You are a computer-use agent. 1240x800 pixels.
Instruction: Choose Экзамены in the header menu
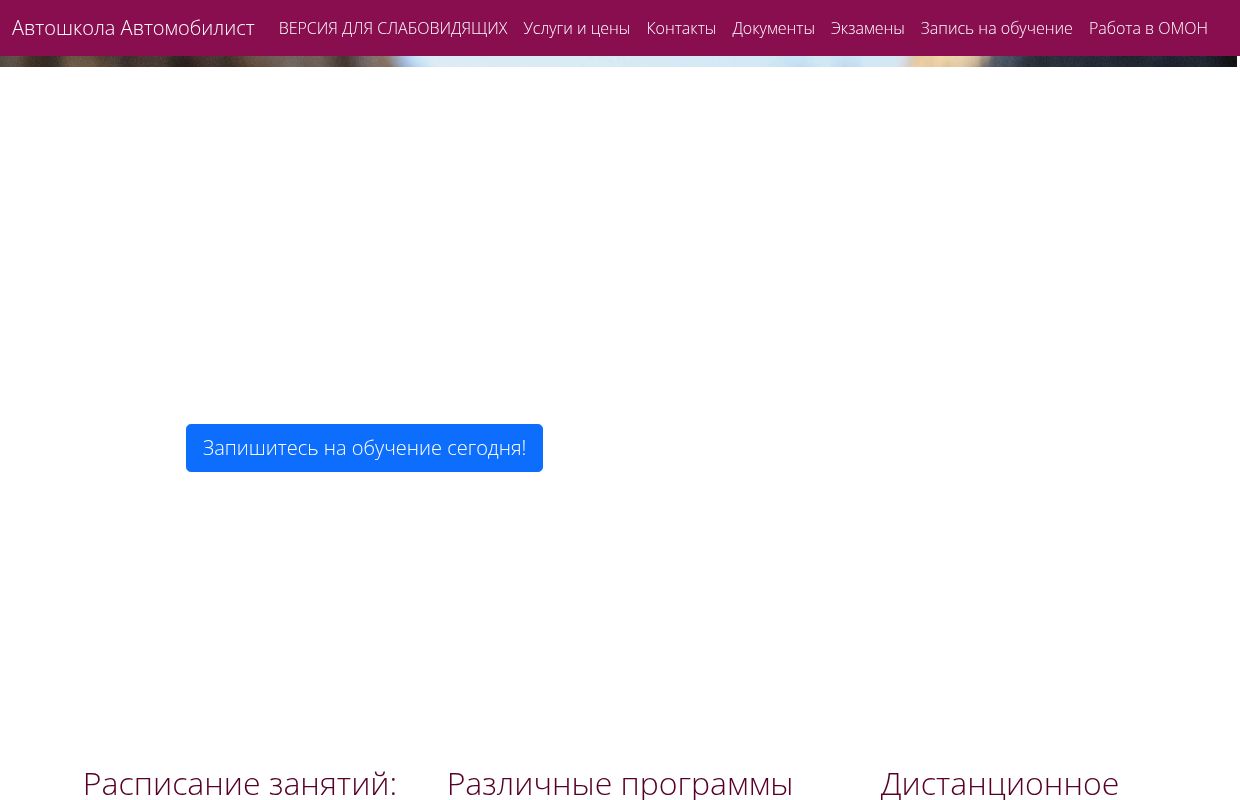867,28
